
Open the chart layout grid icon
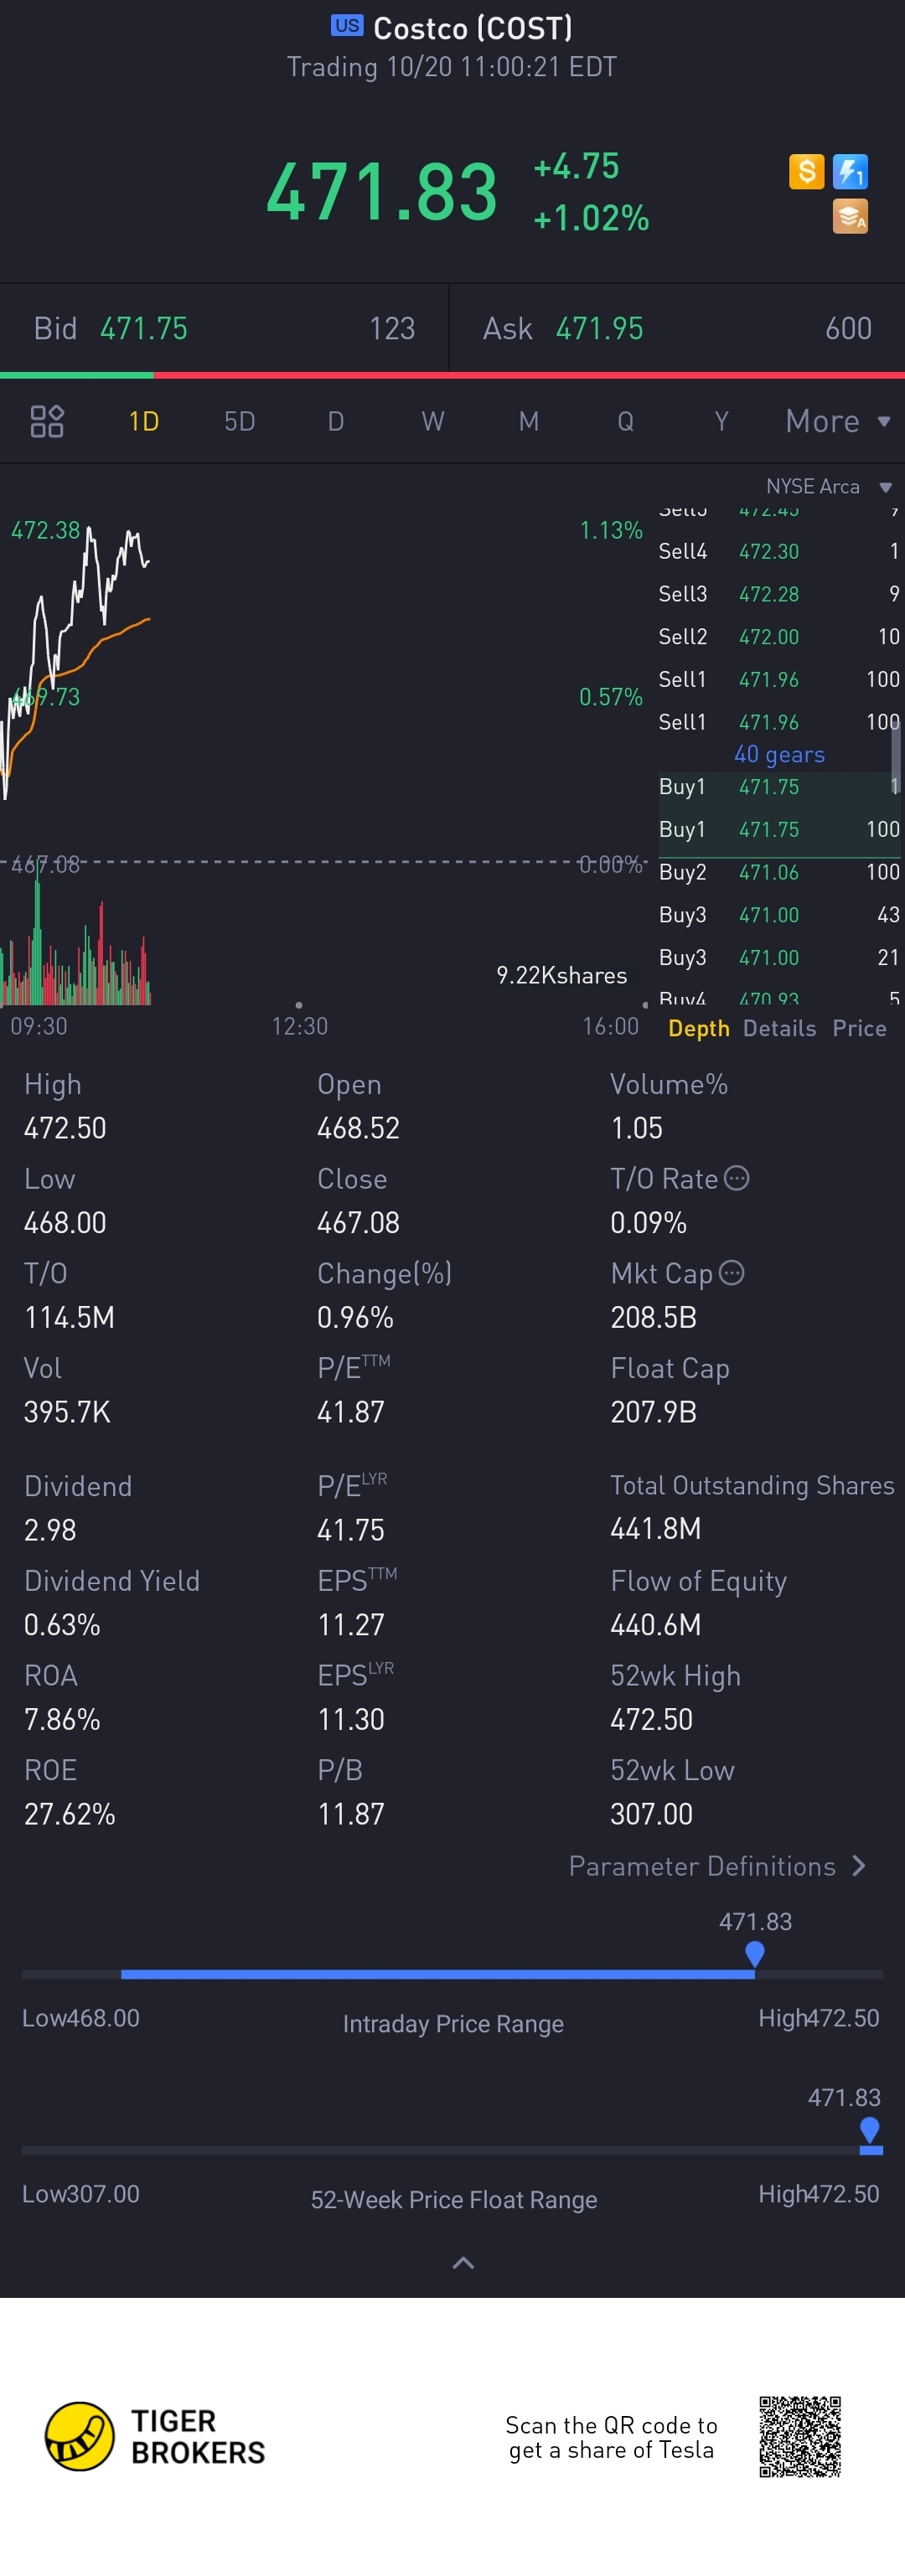tap(47, 421)
